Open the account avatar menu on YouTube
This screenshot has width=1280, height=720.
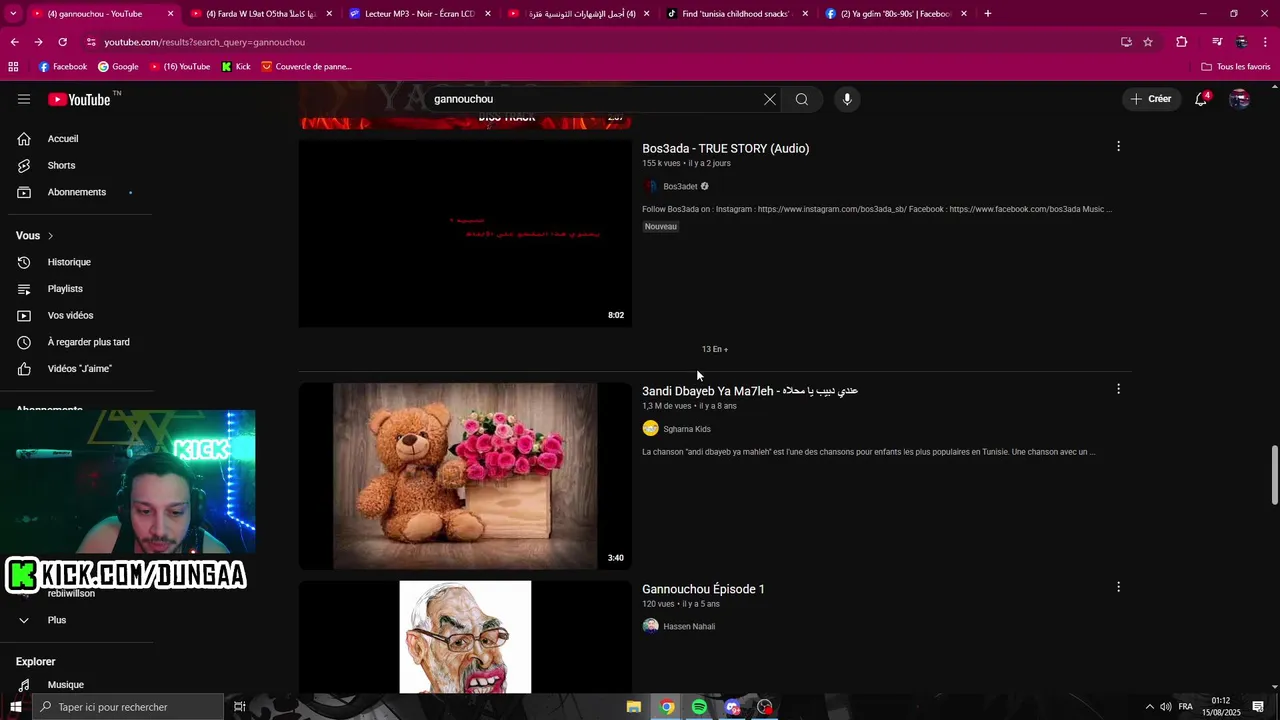click(x=1239, y=99)
